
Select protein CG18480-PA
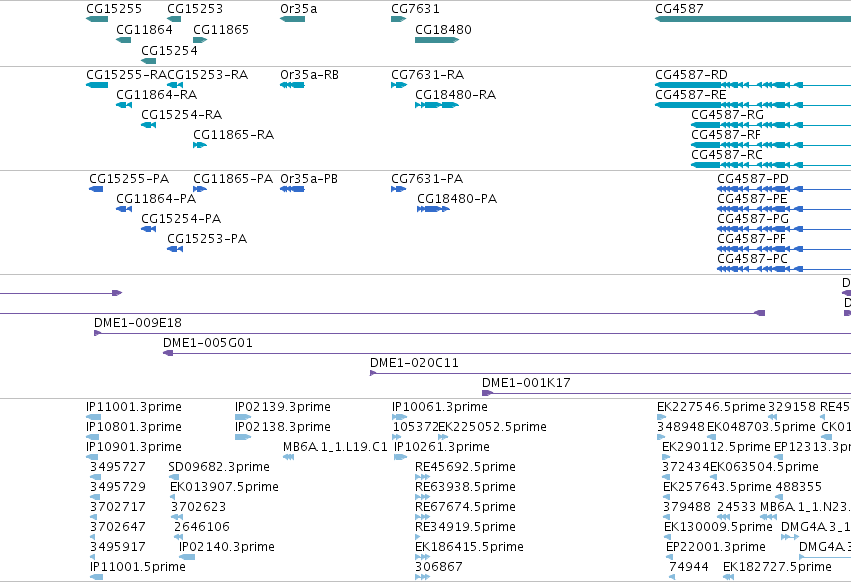click(434, 209)
